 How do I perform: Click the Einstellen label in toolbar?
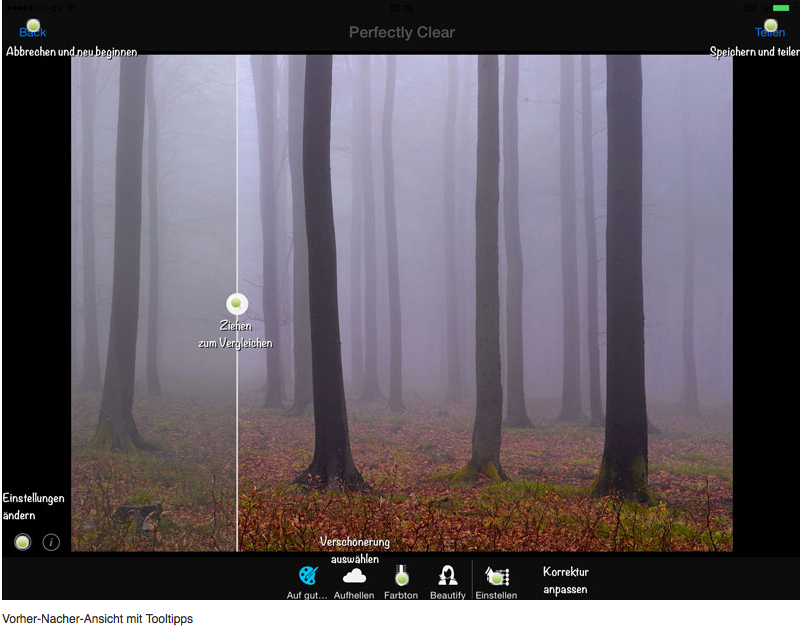496,596
